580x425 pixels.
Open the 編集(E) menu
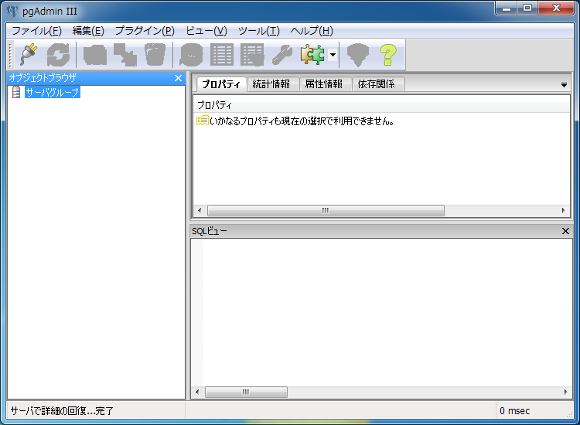point(88,31)
